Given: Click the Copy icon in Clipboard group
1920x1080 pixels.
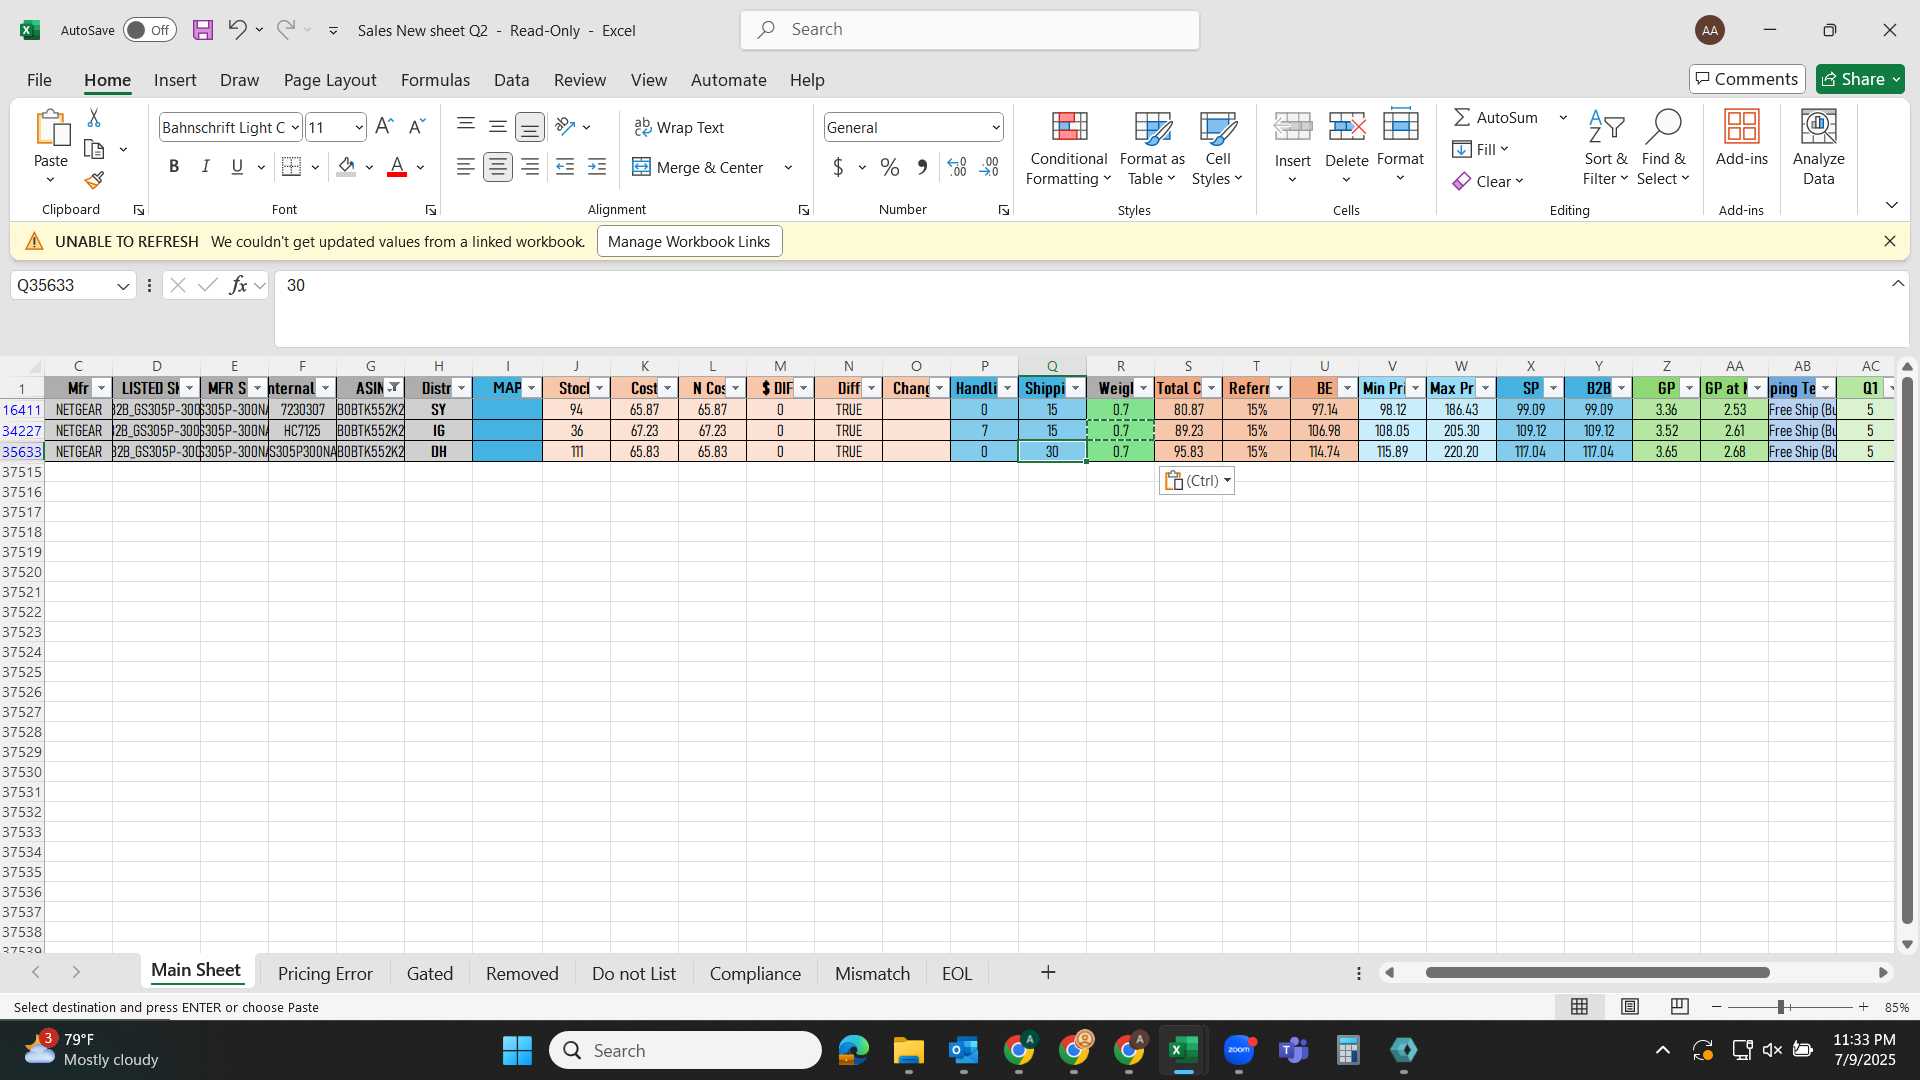Looking at the screenshot, I should point(95,149).
